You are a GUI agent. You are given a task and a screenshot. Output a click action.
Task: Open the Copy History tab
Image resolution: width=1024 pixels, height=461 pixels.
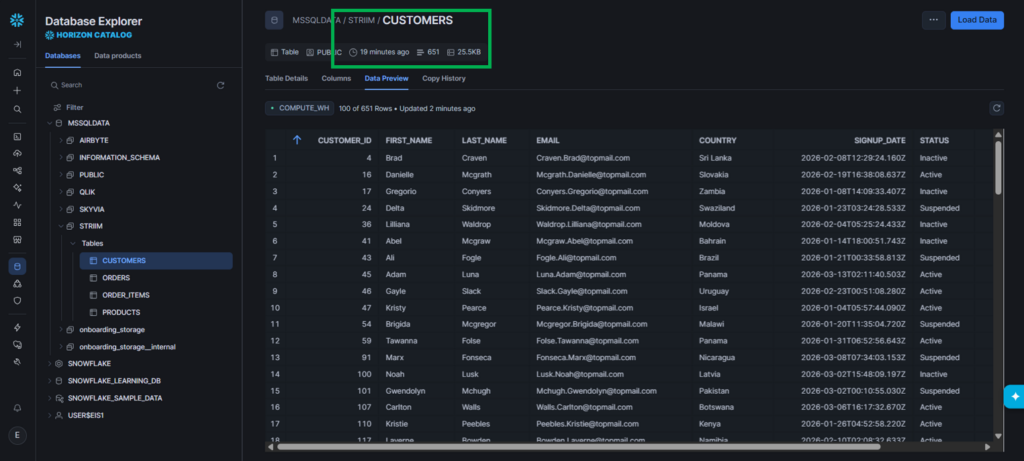(444, 78)
